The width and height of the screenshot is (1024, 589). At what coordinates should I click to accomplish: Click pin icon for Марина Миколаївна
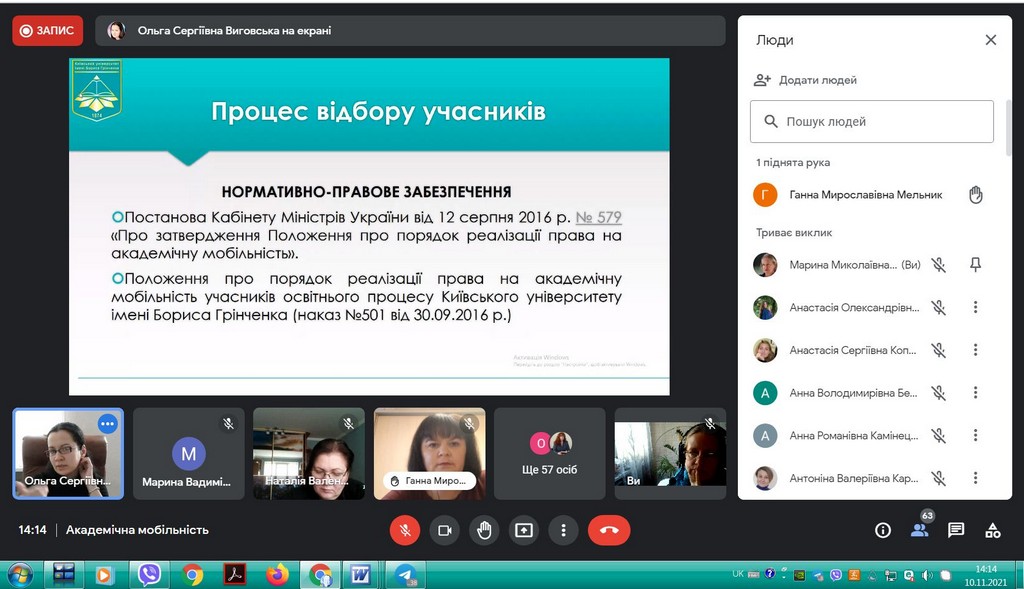pyautogui.click(x=976, y=265)
